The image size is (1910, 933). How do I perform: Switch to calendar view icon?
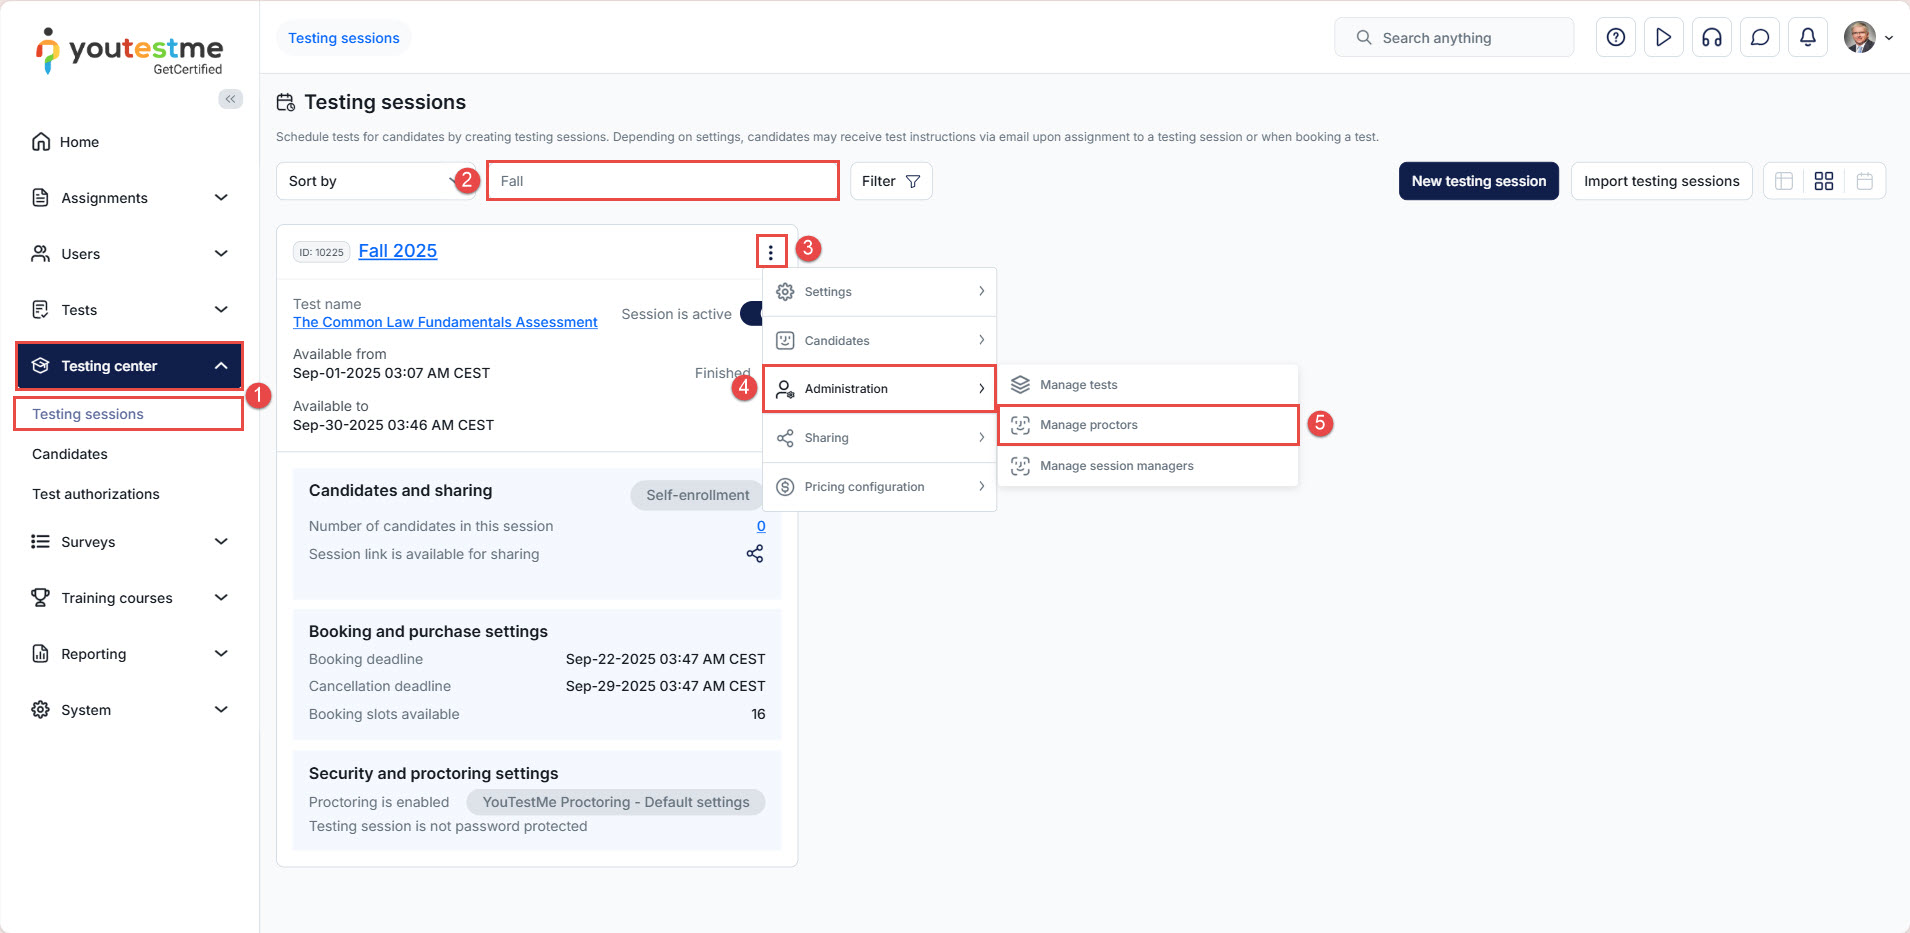click(1865, 181)
